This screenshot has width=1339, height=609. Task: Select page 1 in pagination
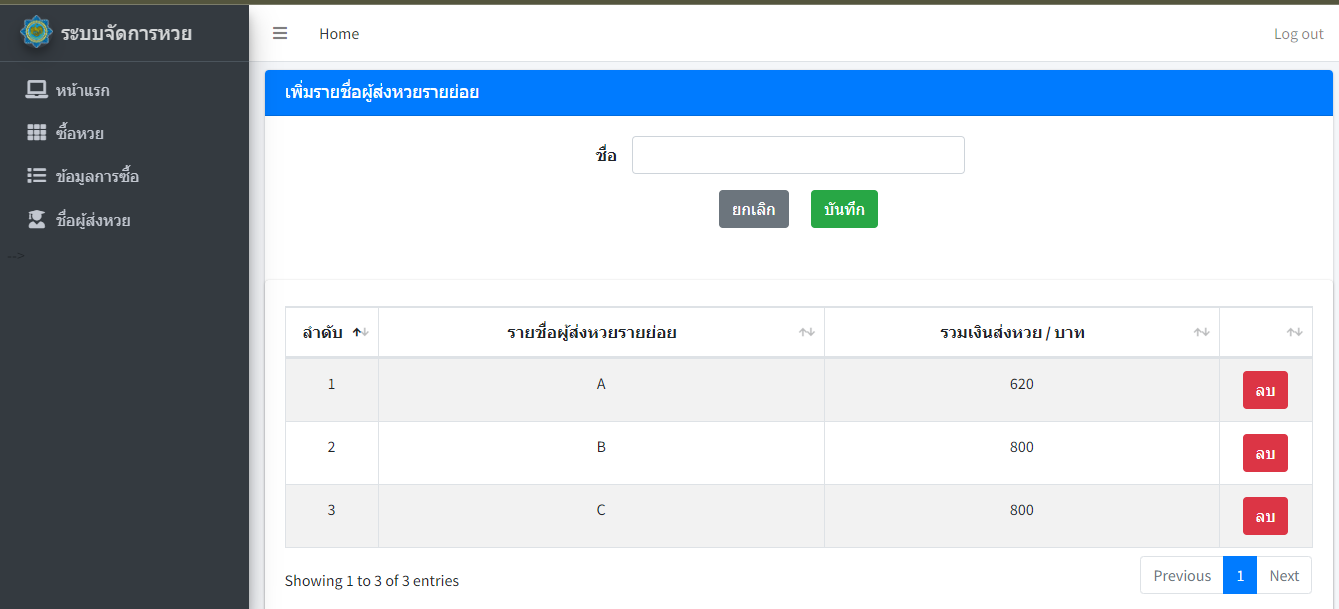1240,575
